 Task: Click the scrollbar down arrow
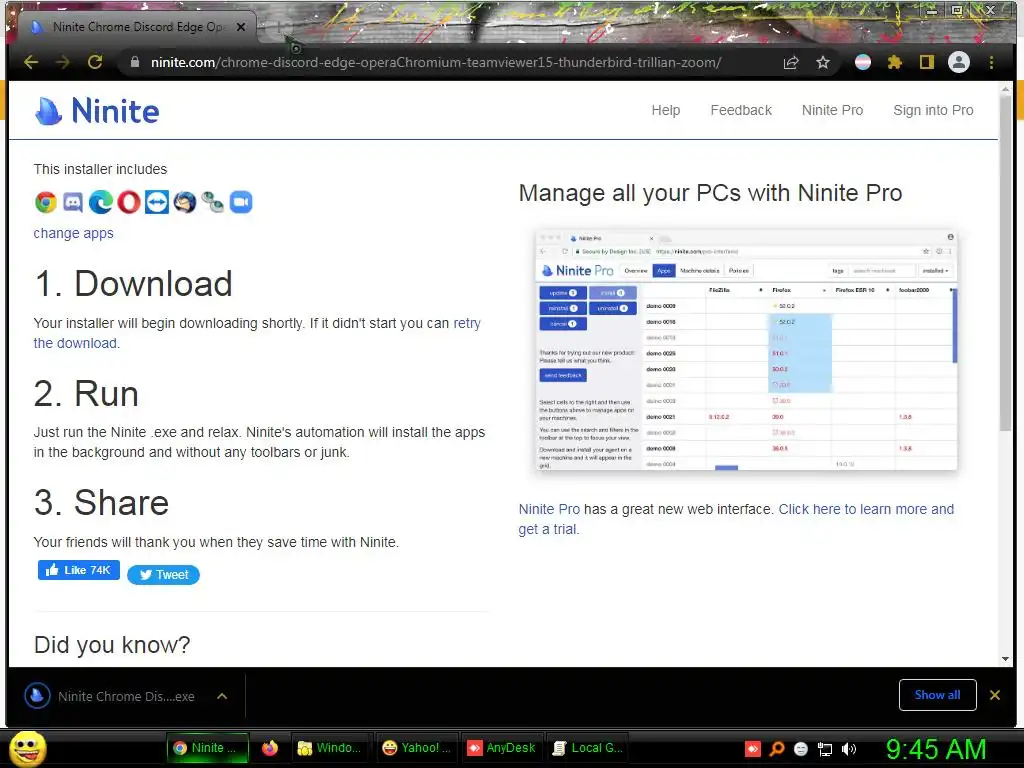[1006, 659]
